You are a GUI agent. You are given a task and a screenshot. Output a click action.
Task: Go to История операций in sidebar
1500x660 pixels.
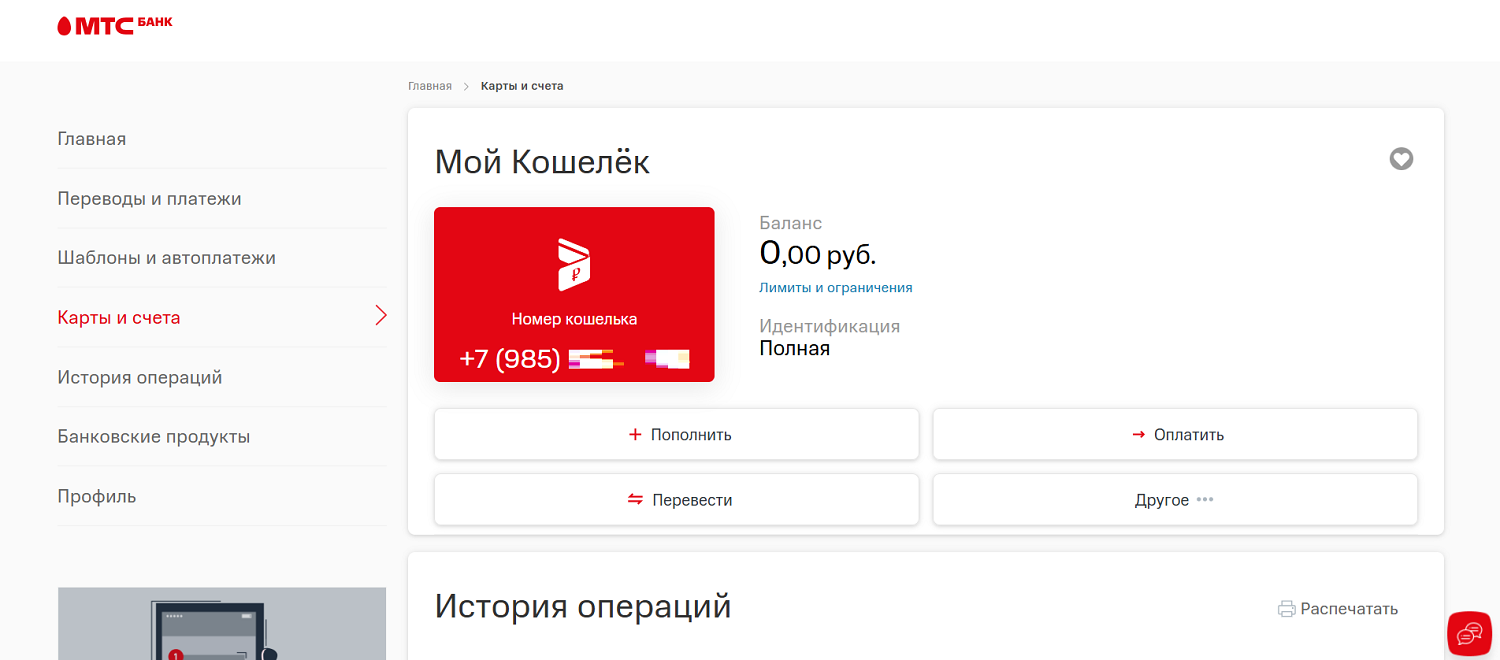tap(140, 377)
